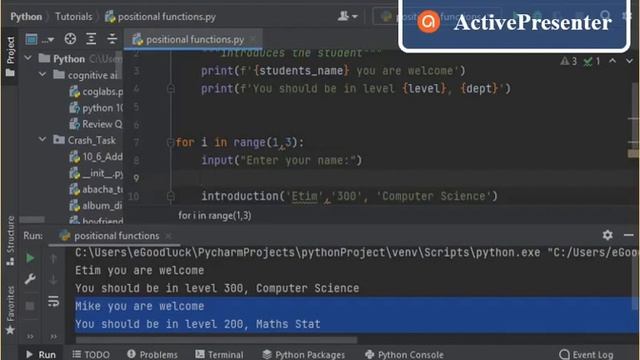Open the TODO tool window
Viewport: 640px width, 360px height.
click(91, 354)
